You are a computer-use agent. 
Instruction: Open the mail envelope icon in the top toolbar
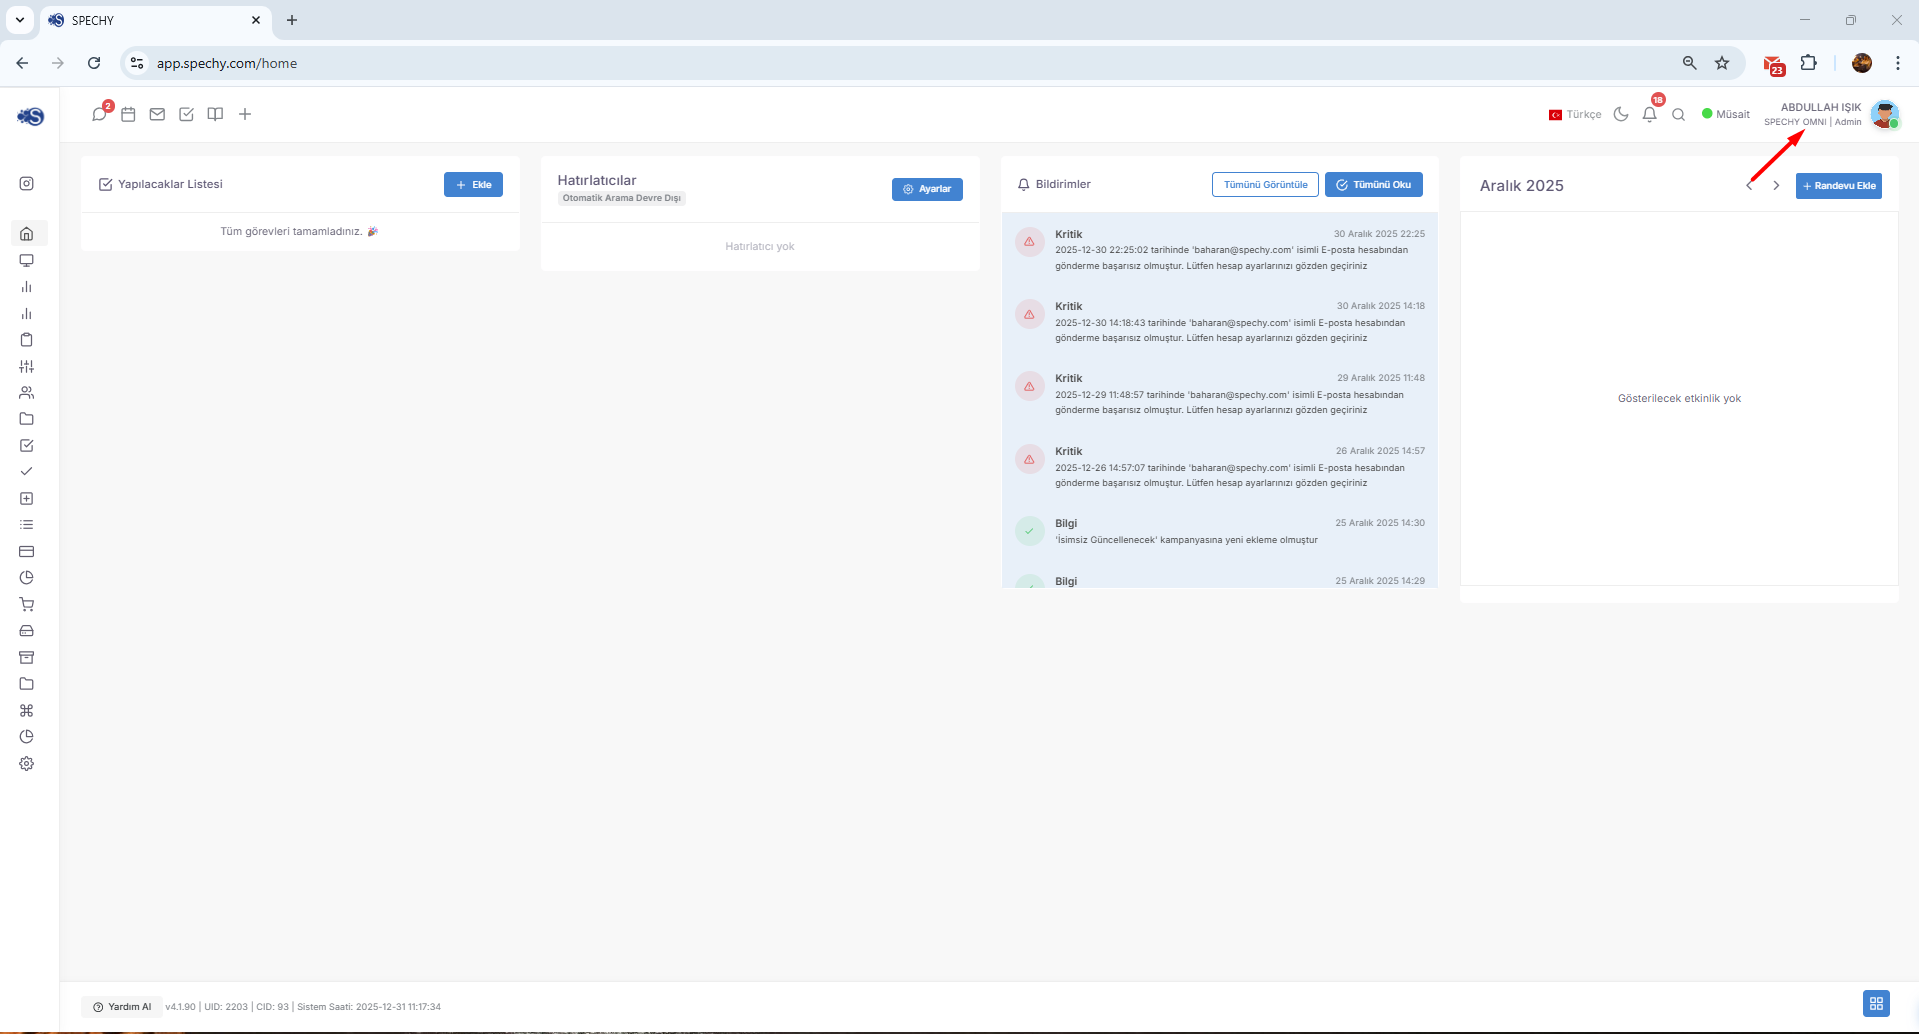(x=157, y=114)
